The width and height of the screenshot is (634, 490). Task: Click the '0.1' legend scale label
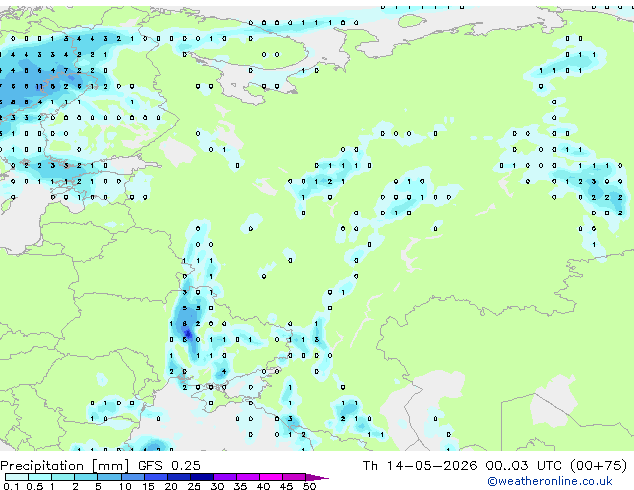click(x=11, y=486)
